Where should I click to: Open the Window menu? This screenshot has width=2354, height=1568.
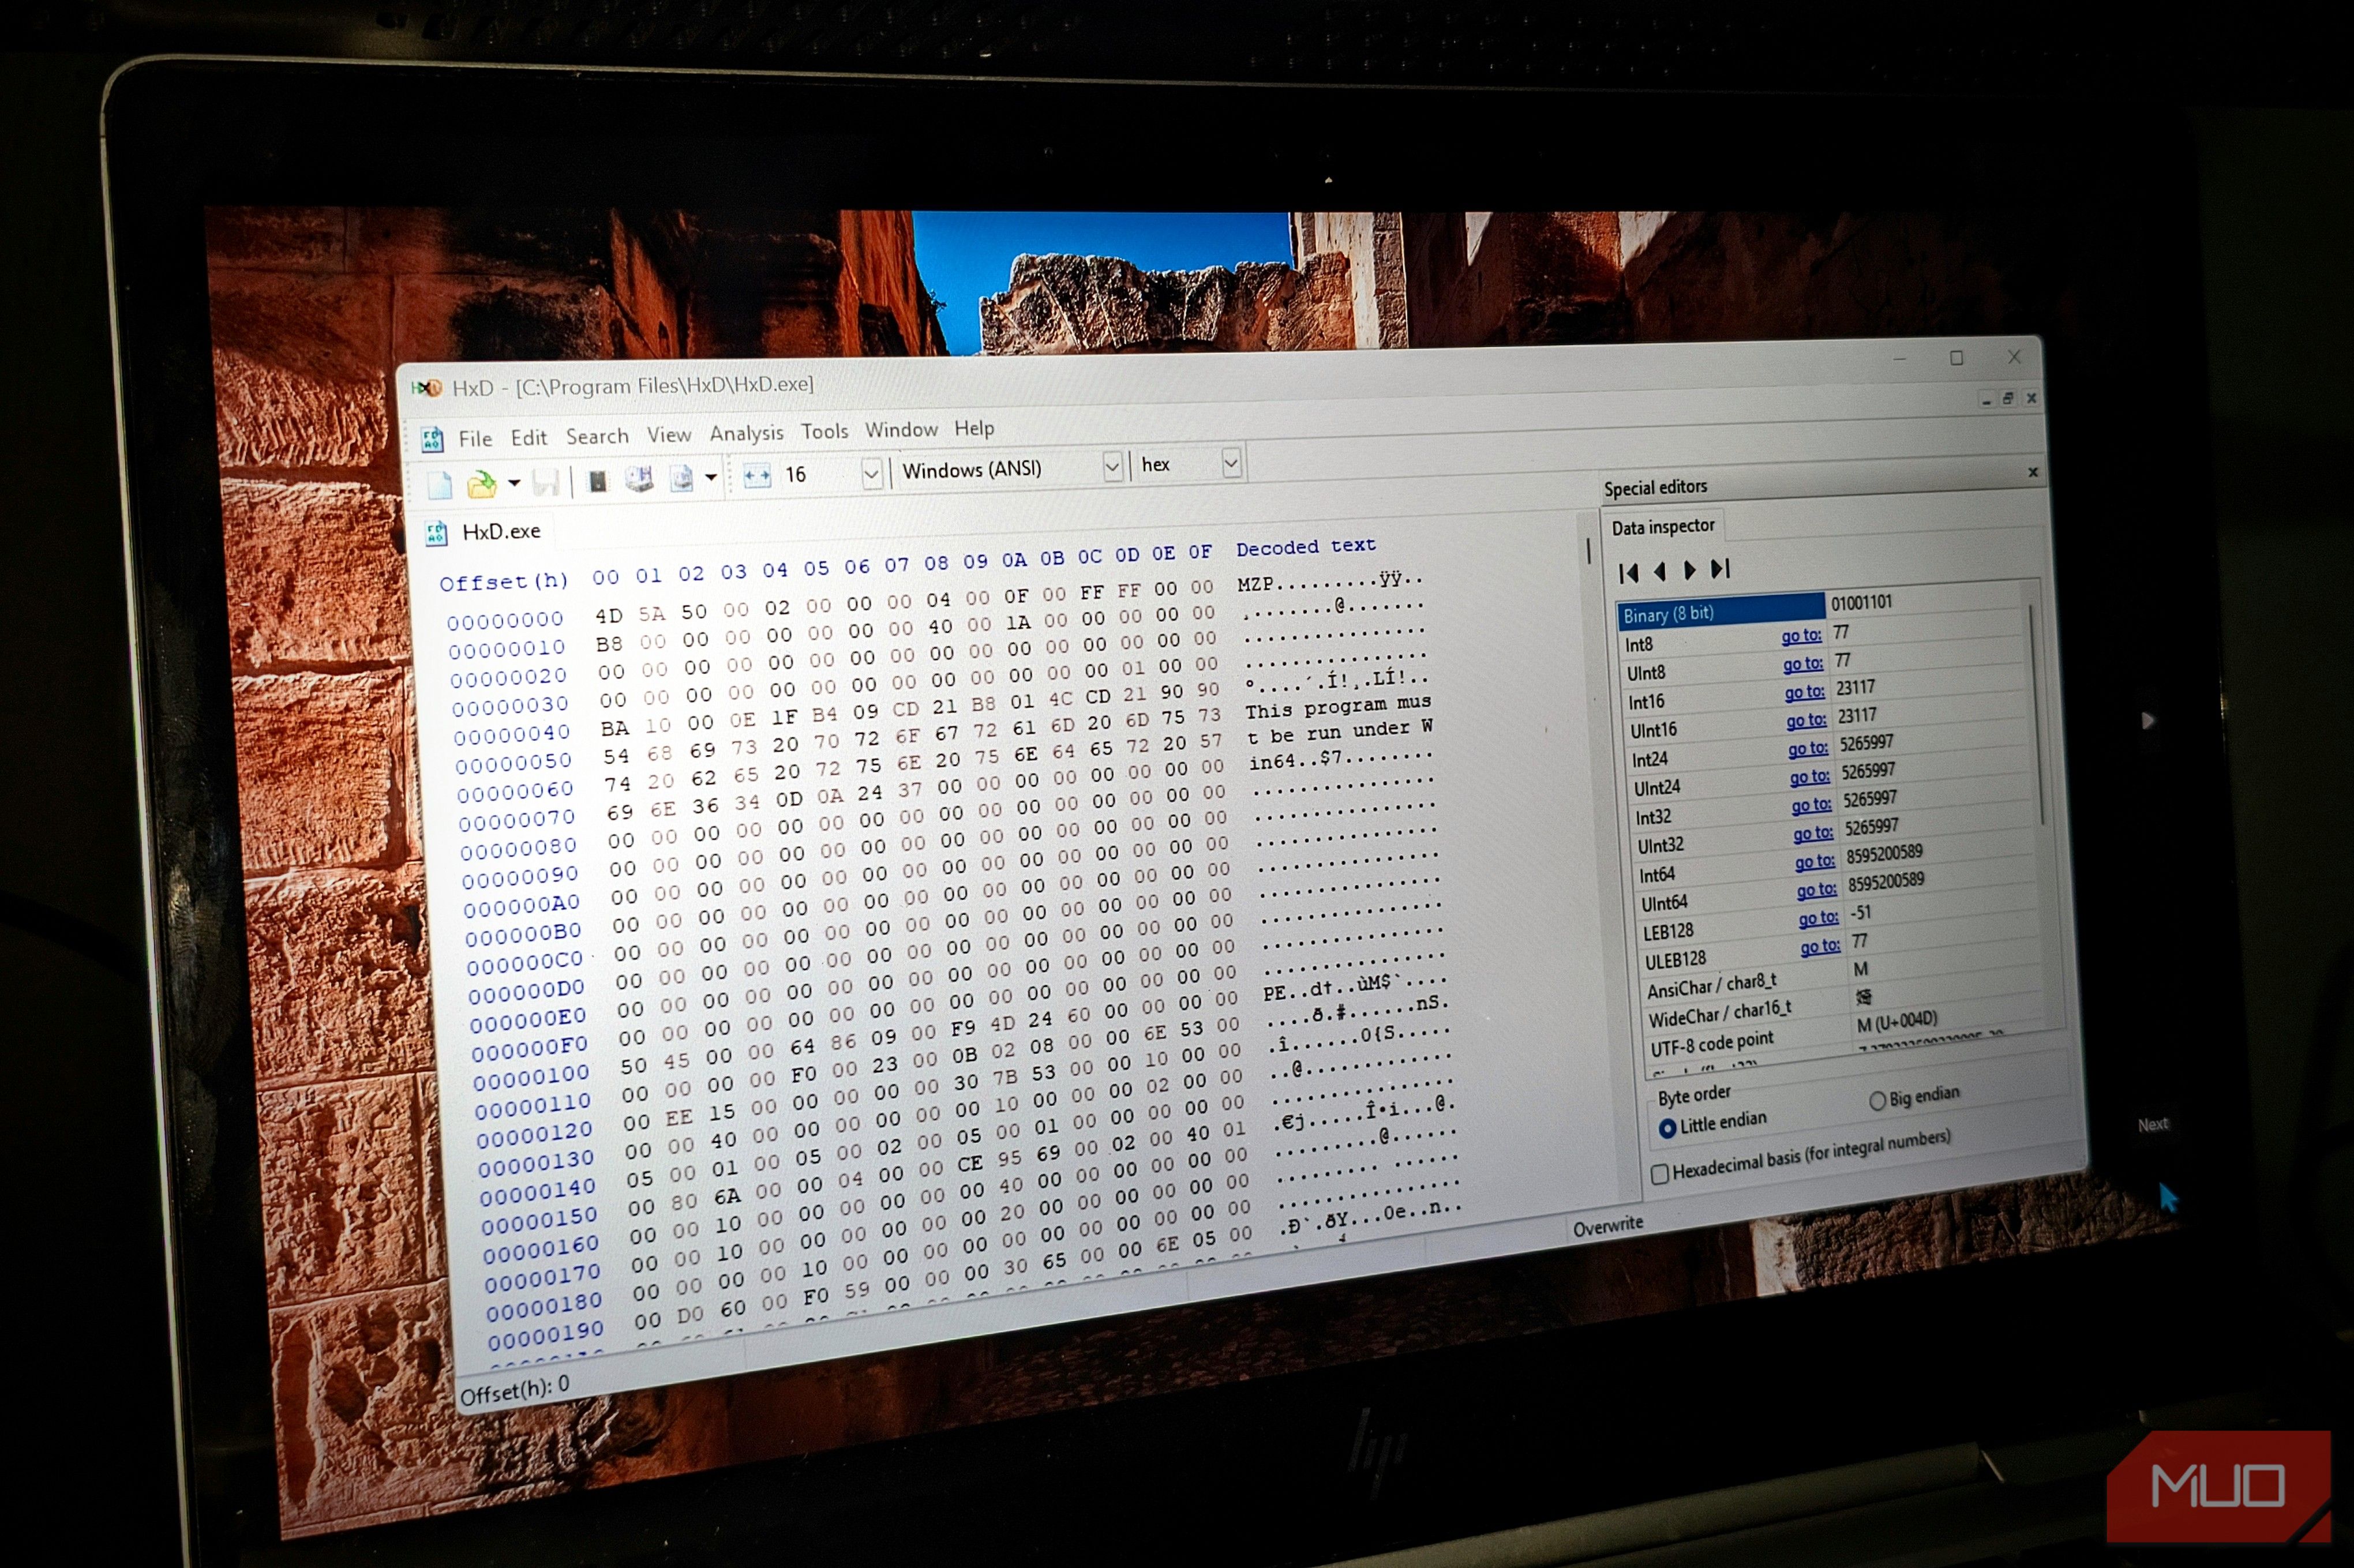(901, 429)
